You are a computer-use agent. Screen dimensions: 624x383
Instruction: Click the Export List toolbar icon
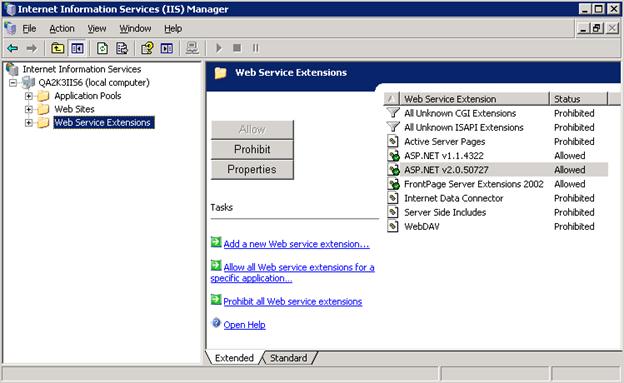click(x=122, y=49)
